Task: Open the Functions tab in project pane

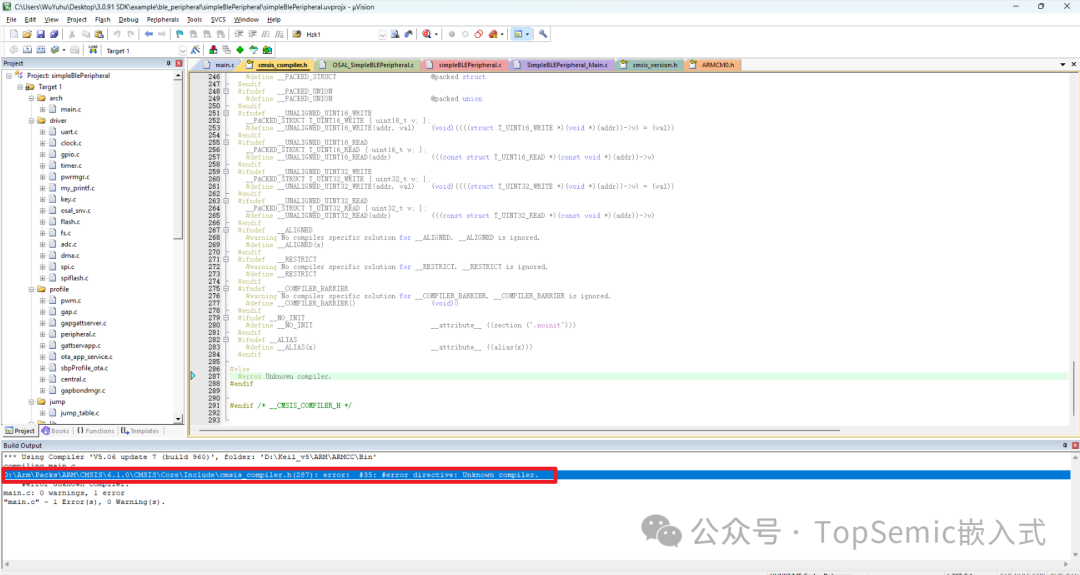Action: point(95,431)
